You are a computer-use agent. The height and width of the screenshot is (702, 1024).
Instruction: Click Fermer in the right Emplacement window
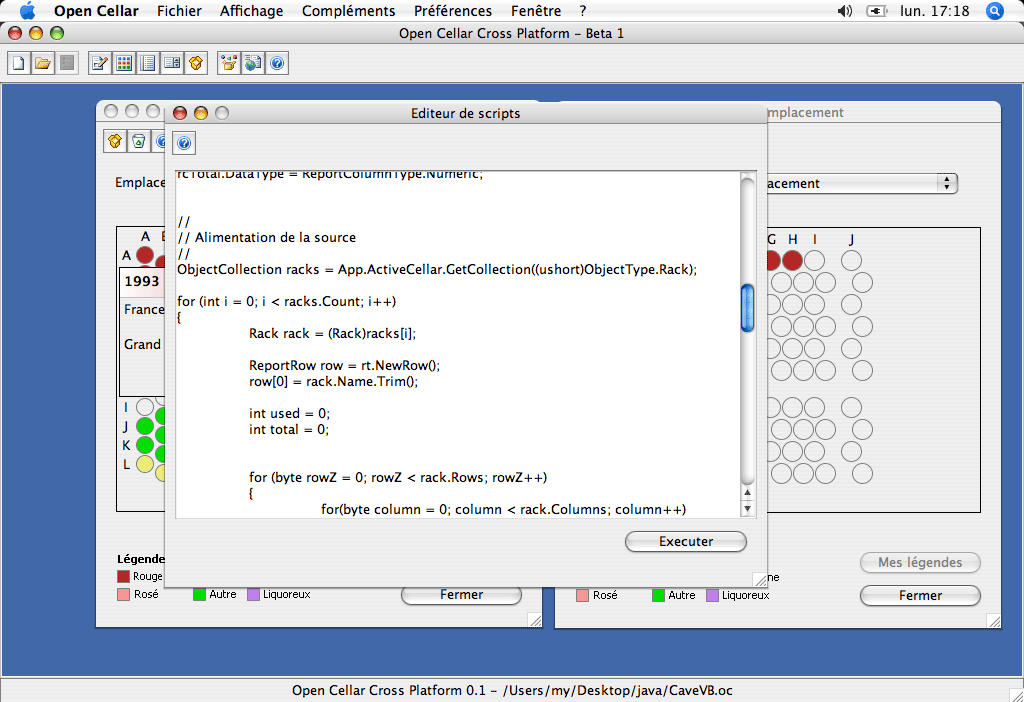(920, 596)
